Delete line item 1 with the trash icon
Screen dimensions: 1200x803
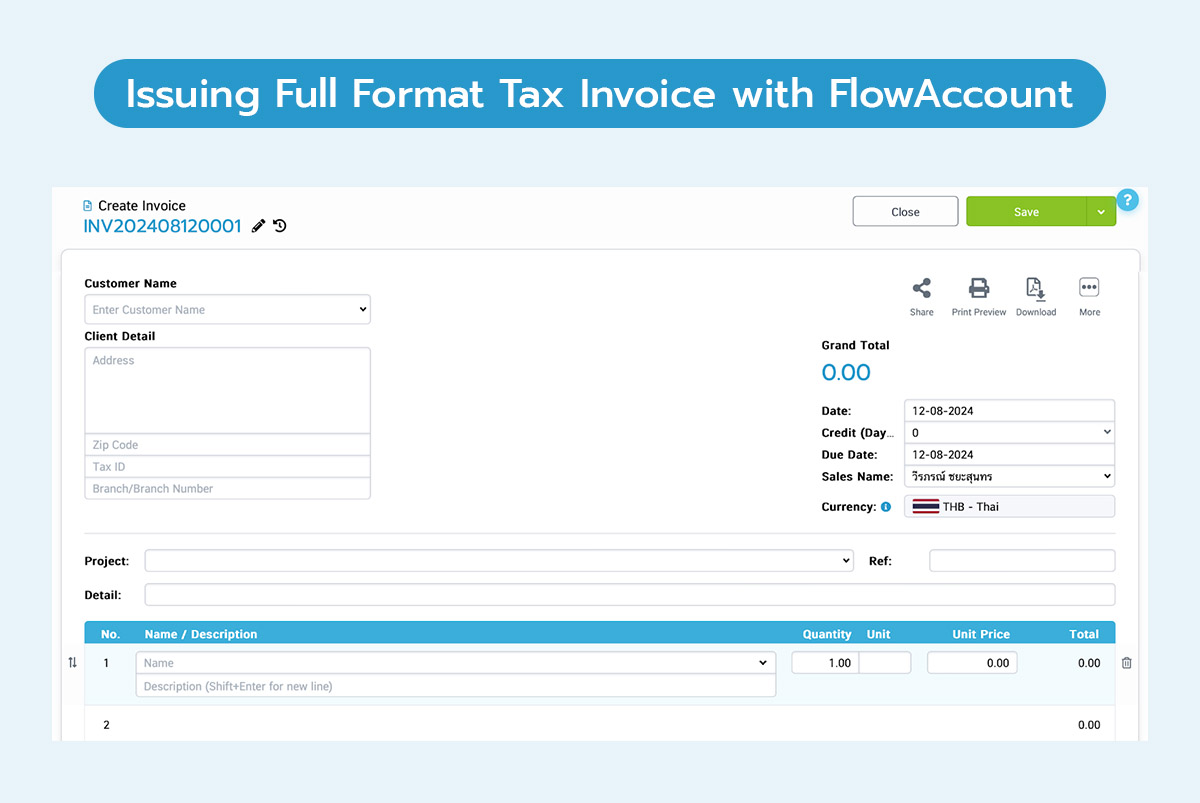[1126, 662]
